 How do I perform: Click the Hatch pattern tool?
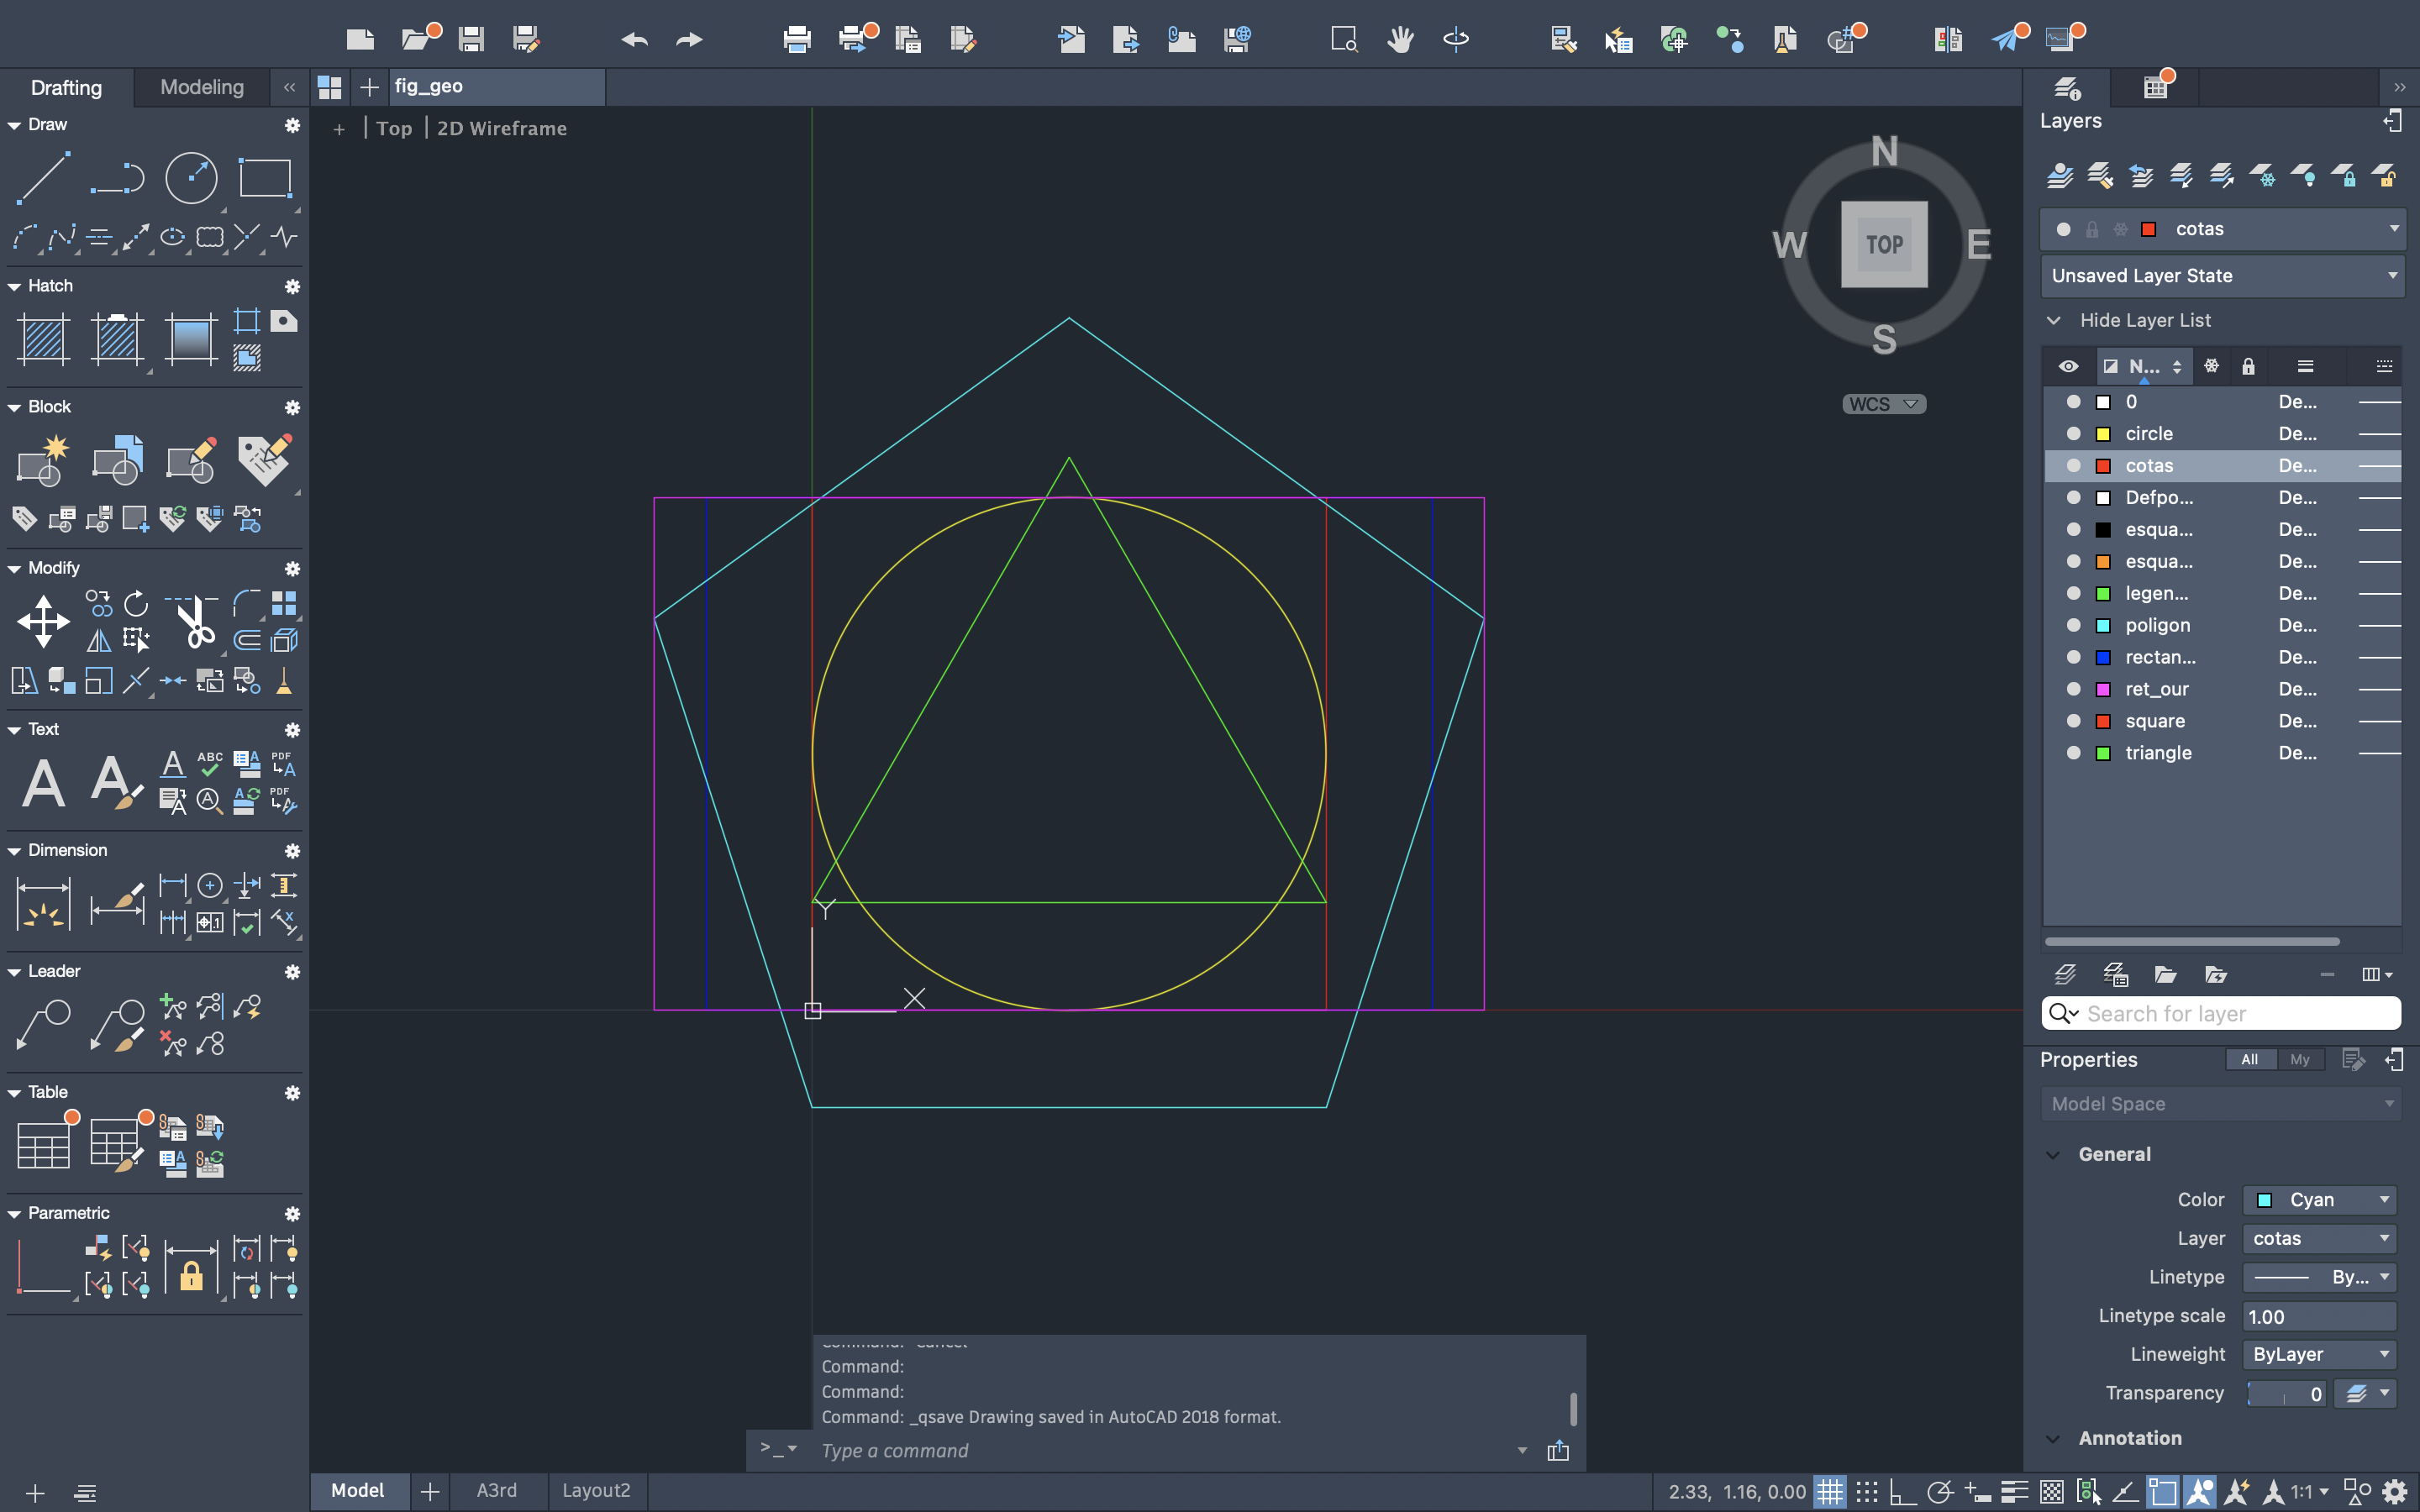[x=43, y=339]
